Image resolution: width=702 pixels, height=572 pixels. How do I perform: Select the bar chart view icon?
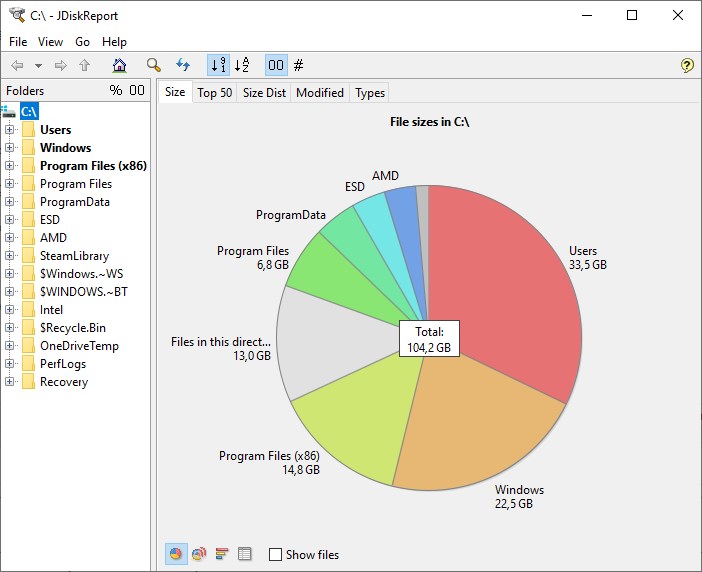pos(221,554)
